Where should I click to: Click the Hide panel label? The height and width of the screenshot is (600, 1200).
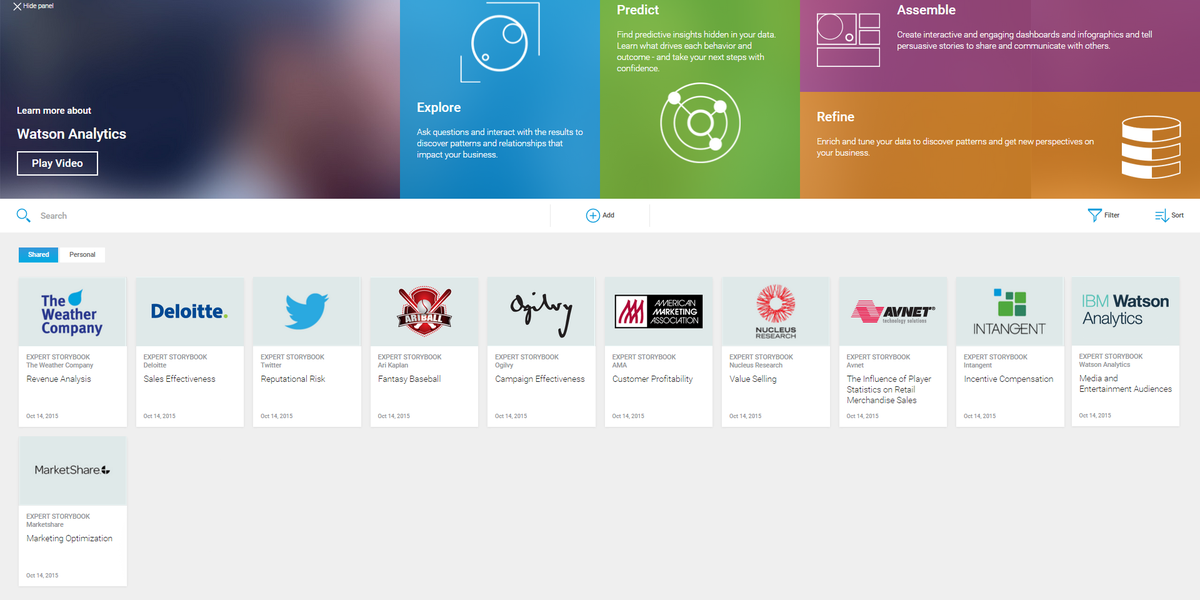pyautogui.click(x=39, y=6)
